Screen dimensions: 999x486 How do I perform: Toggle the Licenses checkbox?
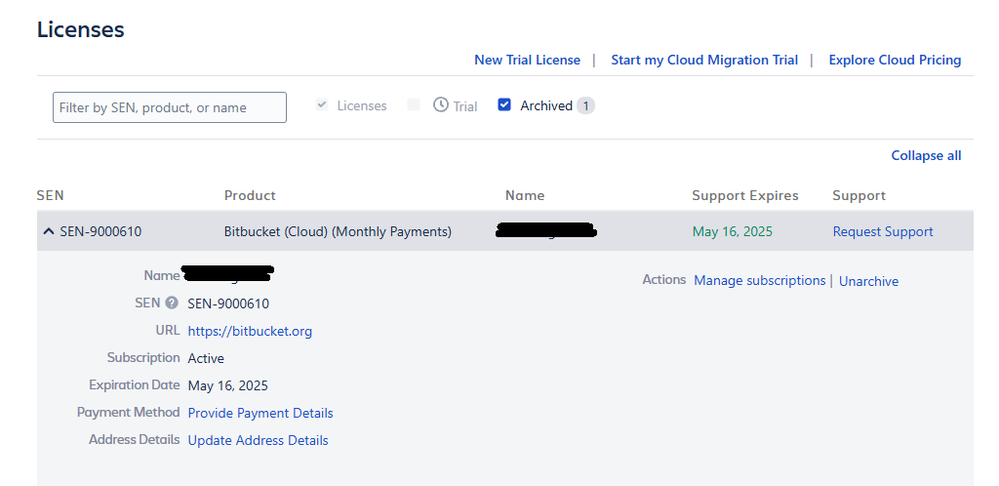tap(322, 105)
